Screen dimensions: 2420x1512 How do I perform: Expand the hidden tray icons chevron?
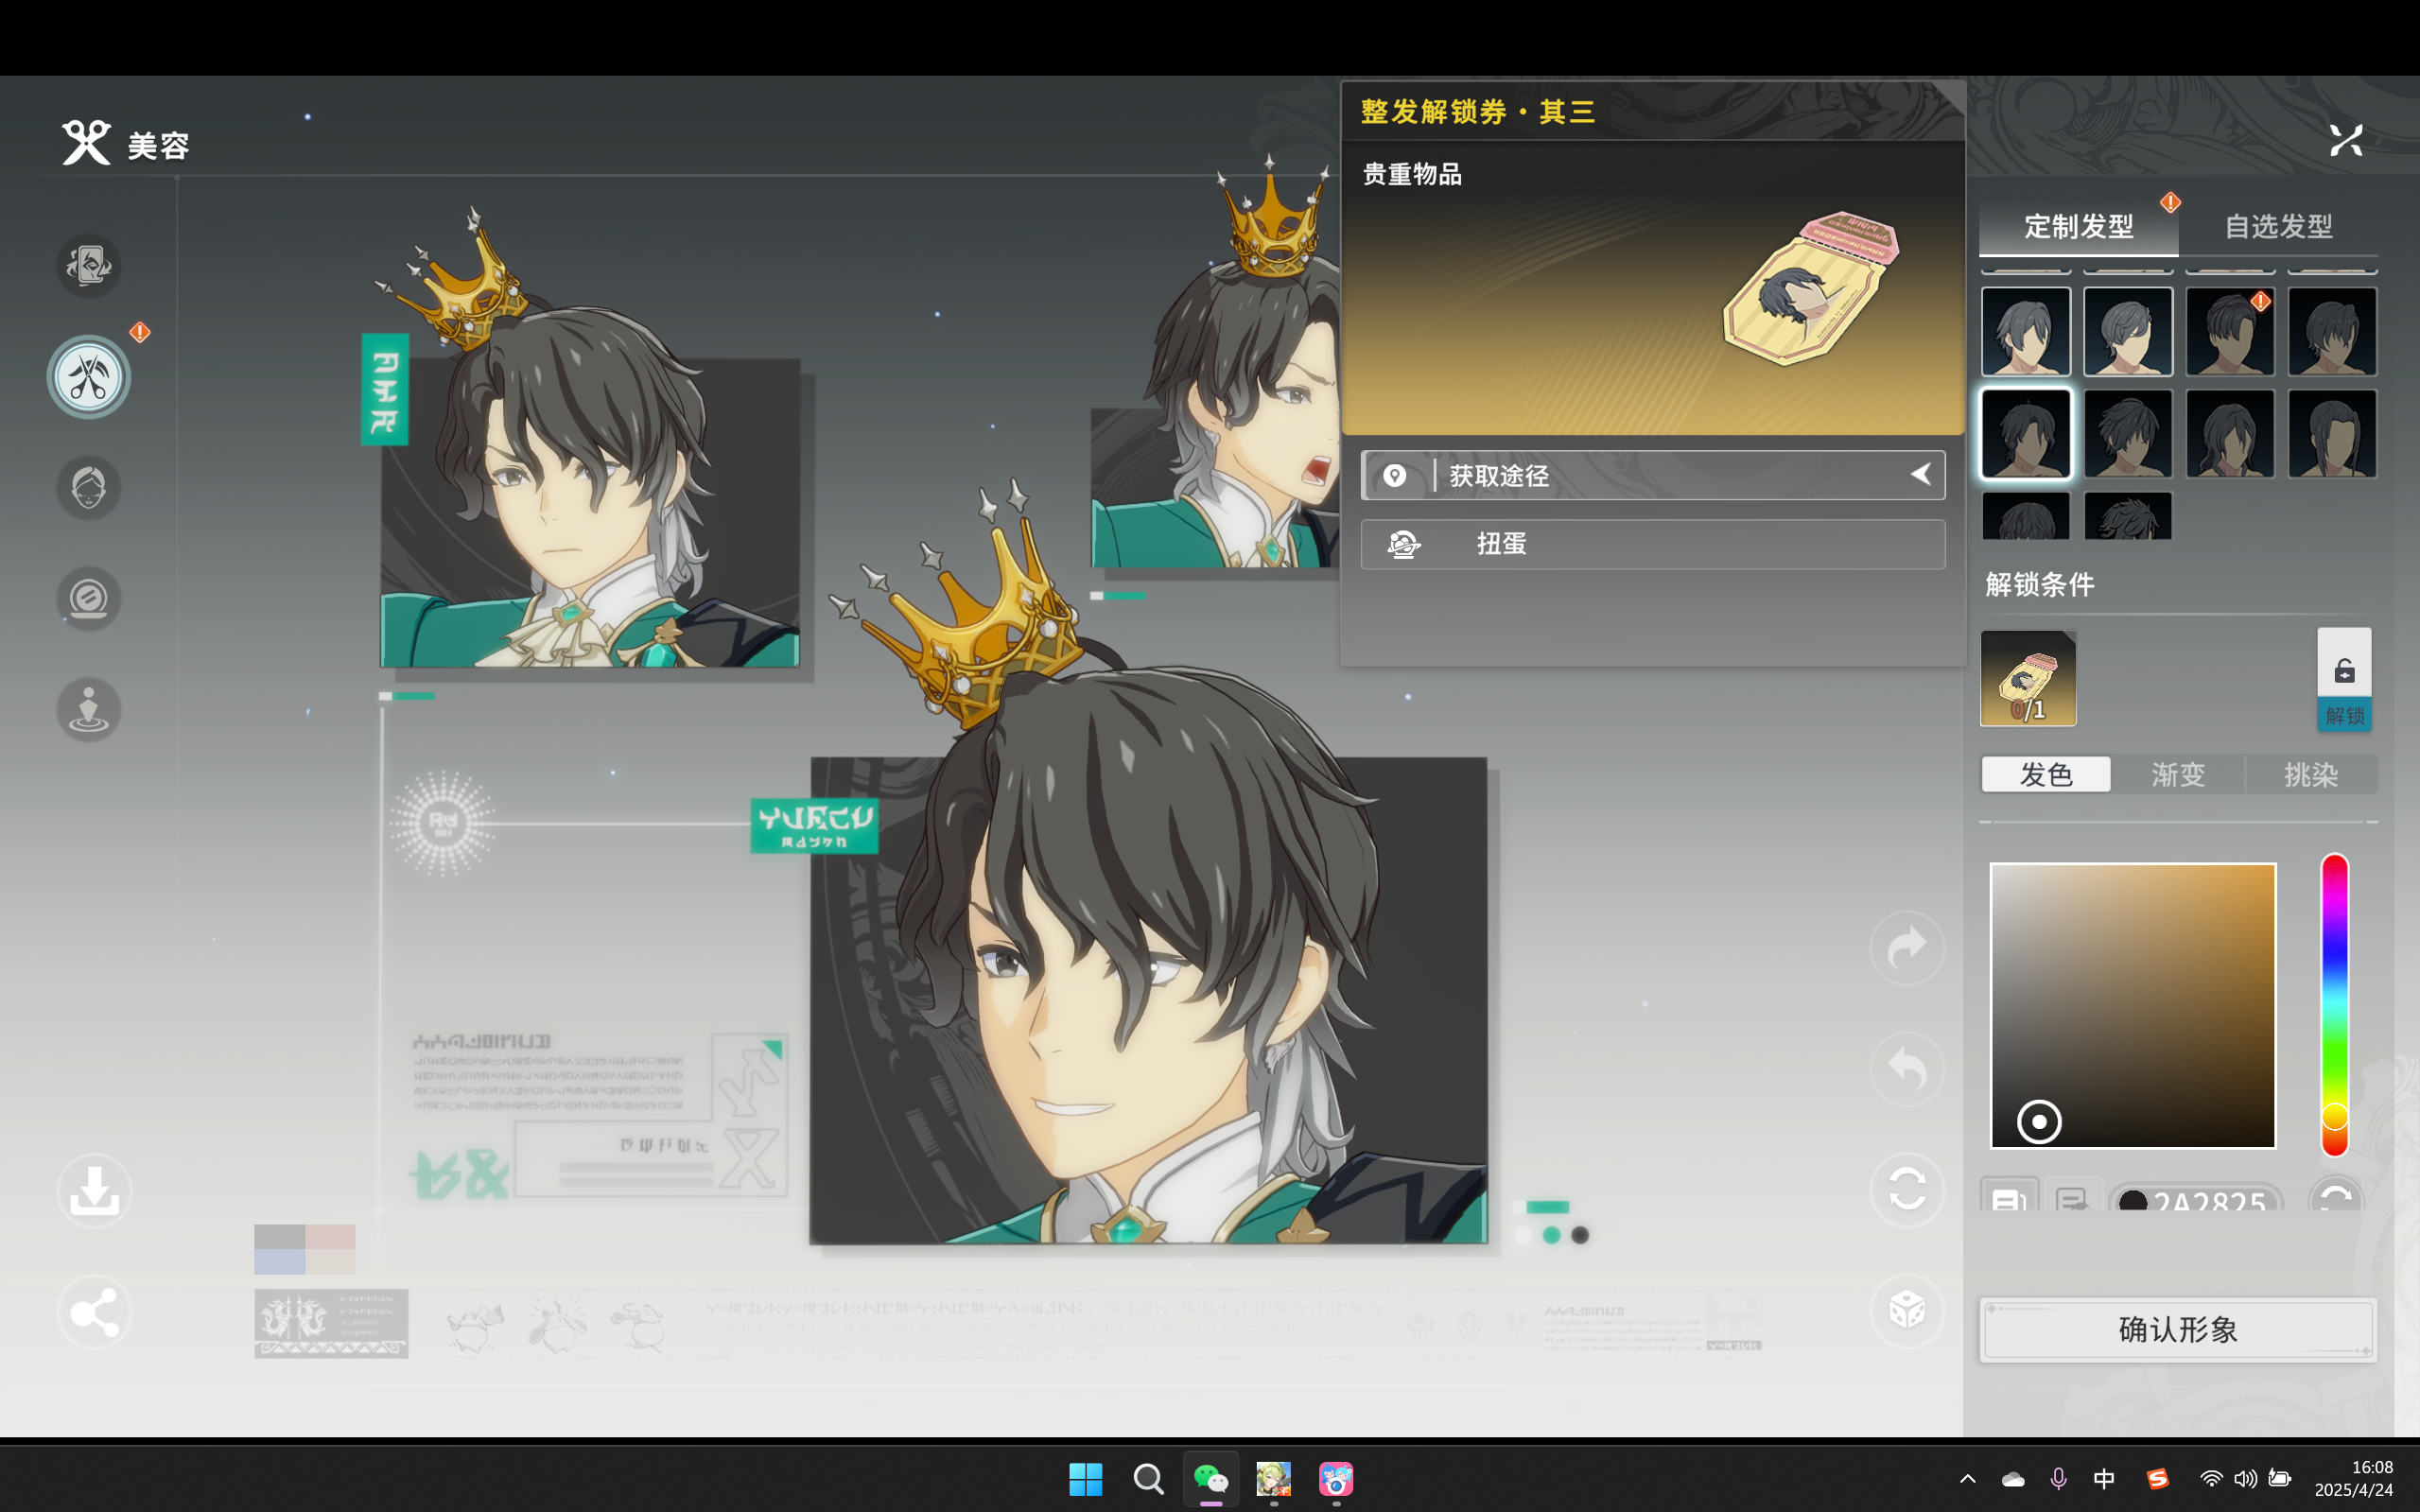pyautogui.click(x=1967, y=1478)
